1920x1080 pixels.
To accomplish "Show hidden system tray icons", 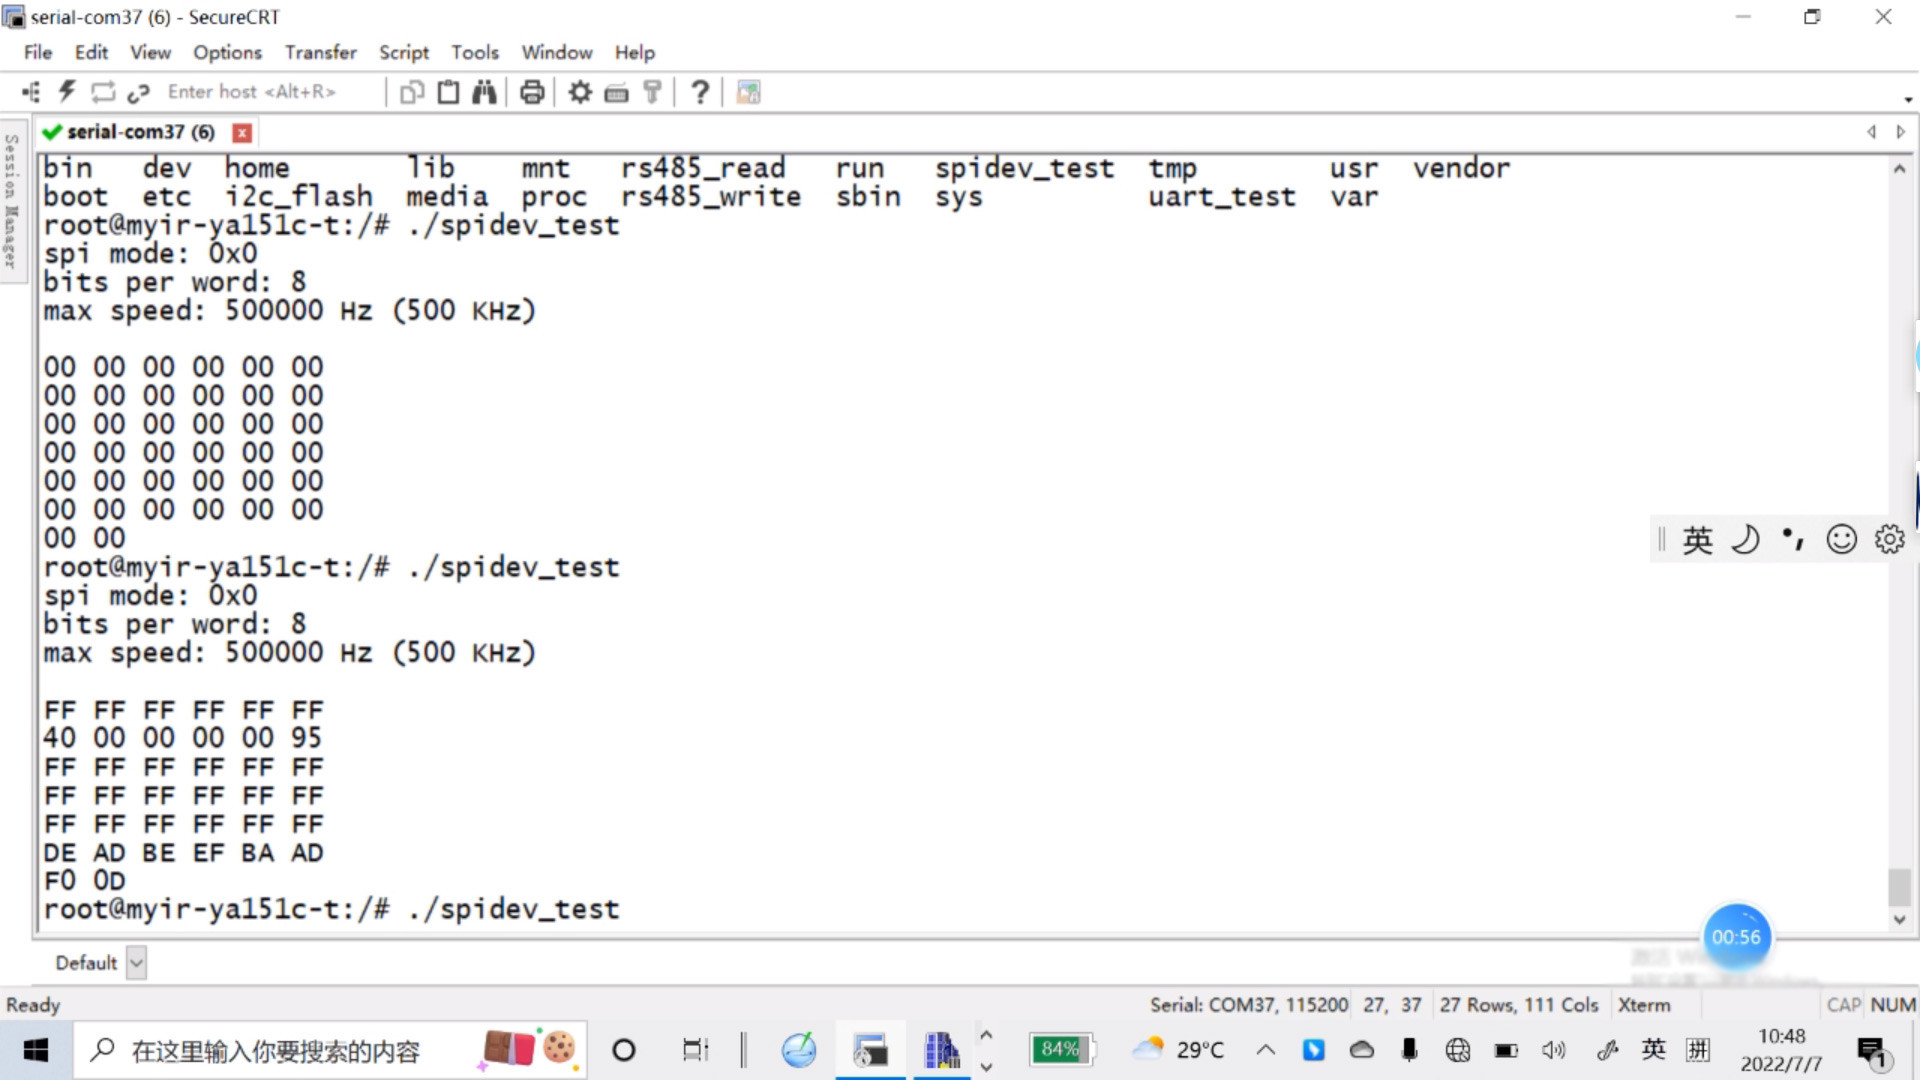I will tap(1265, 1049).
